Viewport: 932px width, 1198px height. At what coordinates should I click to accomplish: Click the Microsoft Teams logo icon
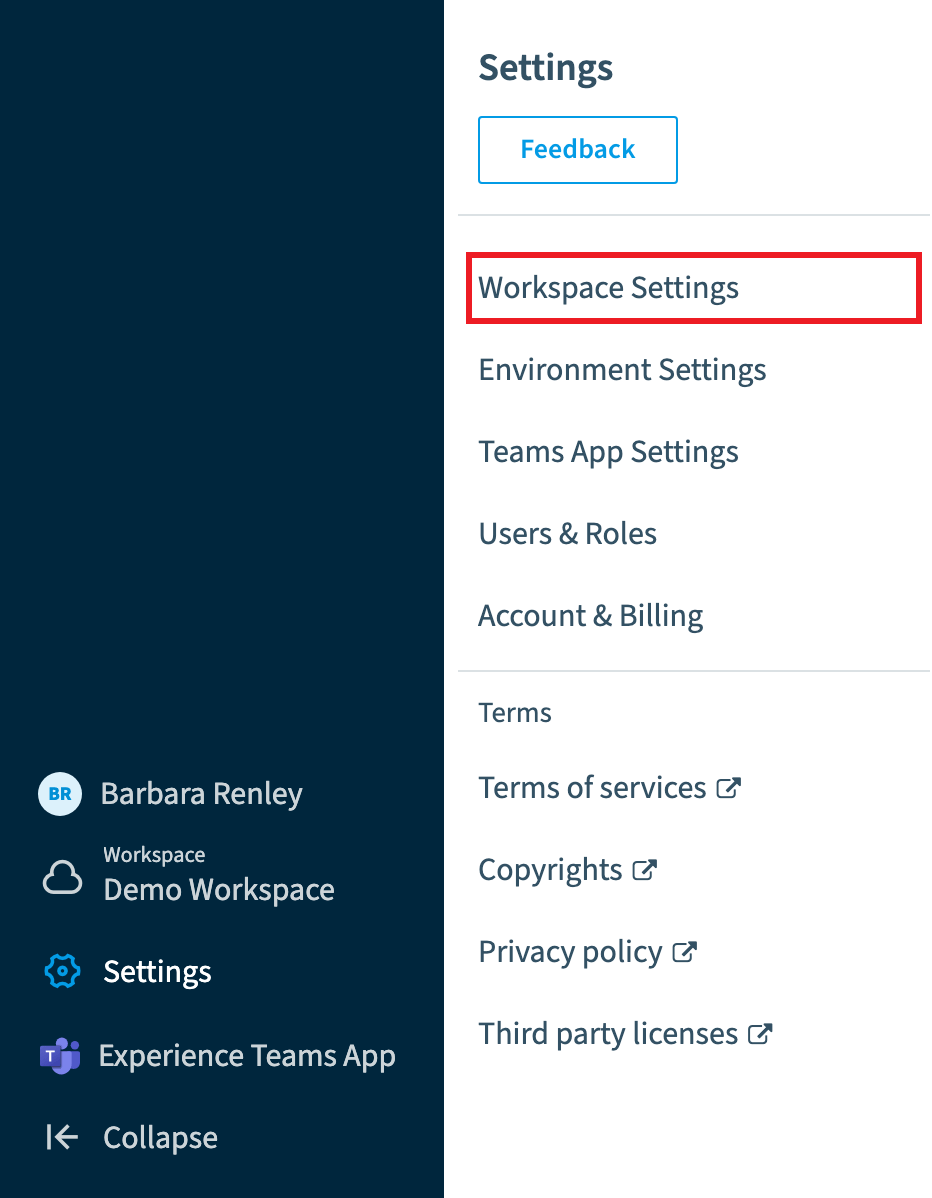point(60,1056)
